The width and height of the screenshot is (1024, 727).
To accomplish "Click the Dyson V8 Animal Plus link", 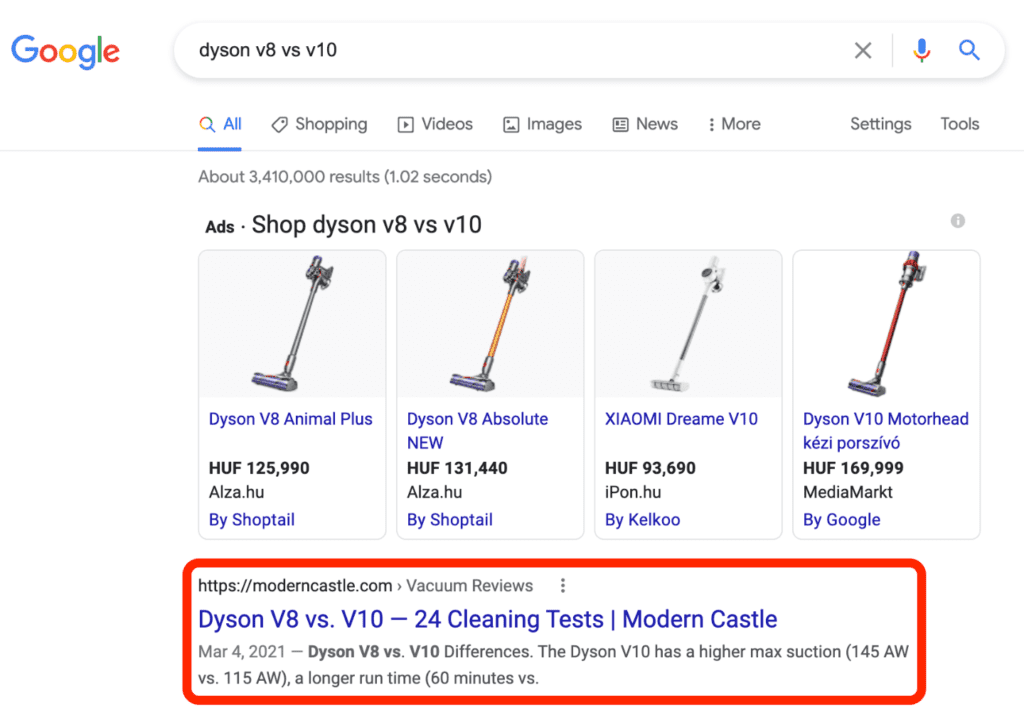I will click(x=291, y=419).
